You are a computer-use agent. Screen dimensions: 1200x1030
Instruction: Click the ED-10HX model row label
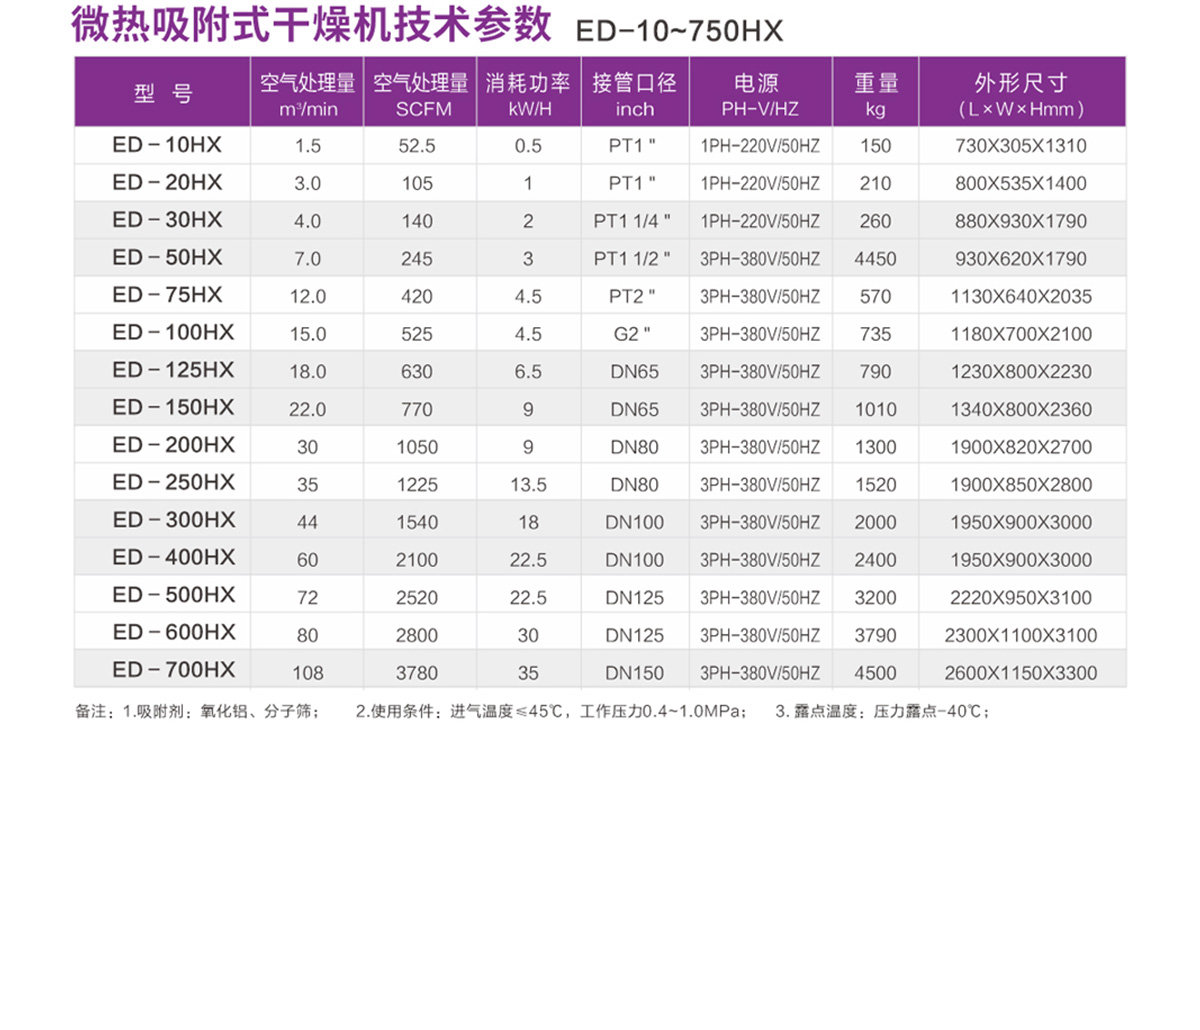pos(167,145)
